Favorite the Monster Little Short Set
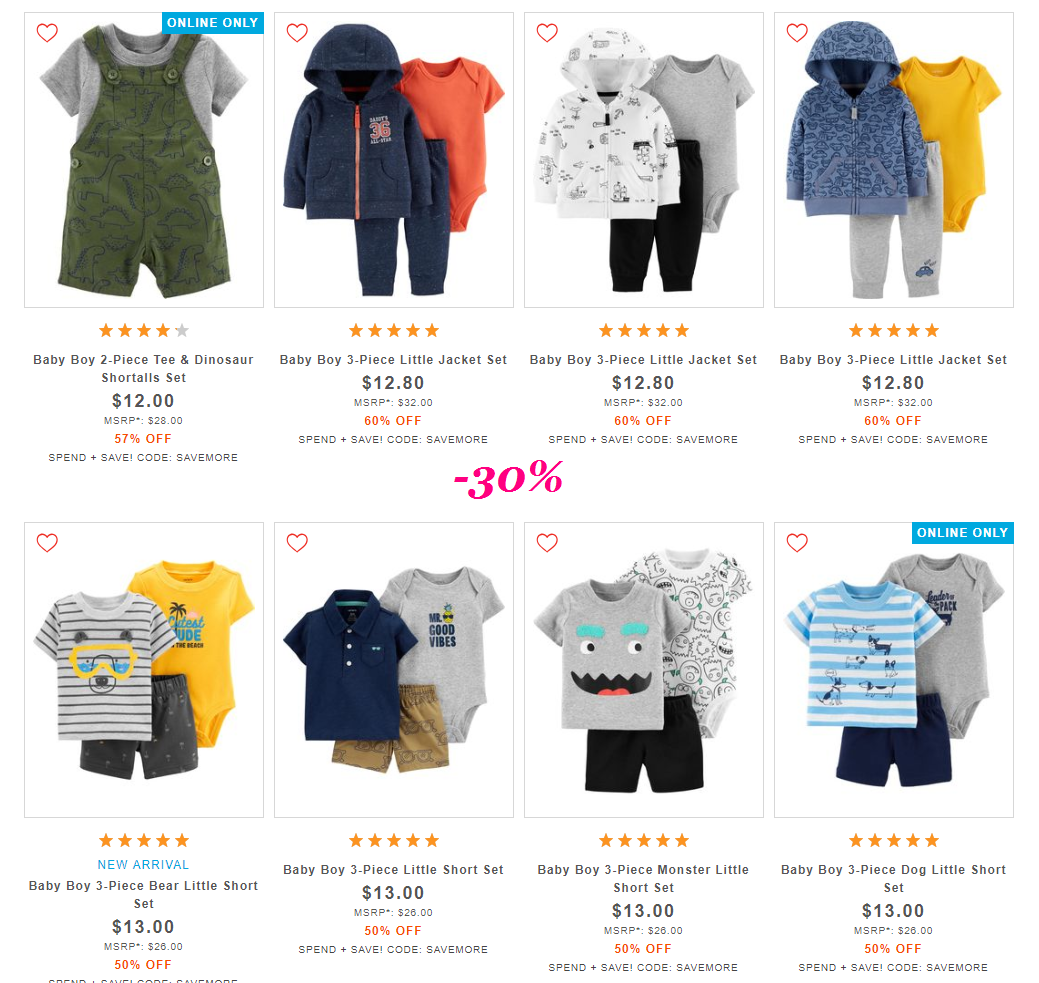 coord(547,543)
